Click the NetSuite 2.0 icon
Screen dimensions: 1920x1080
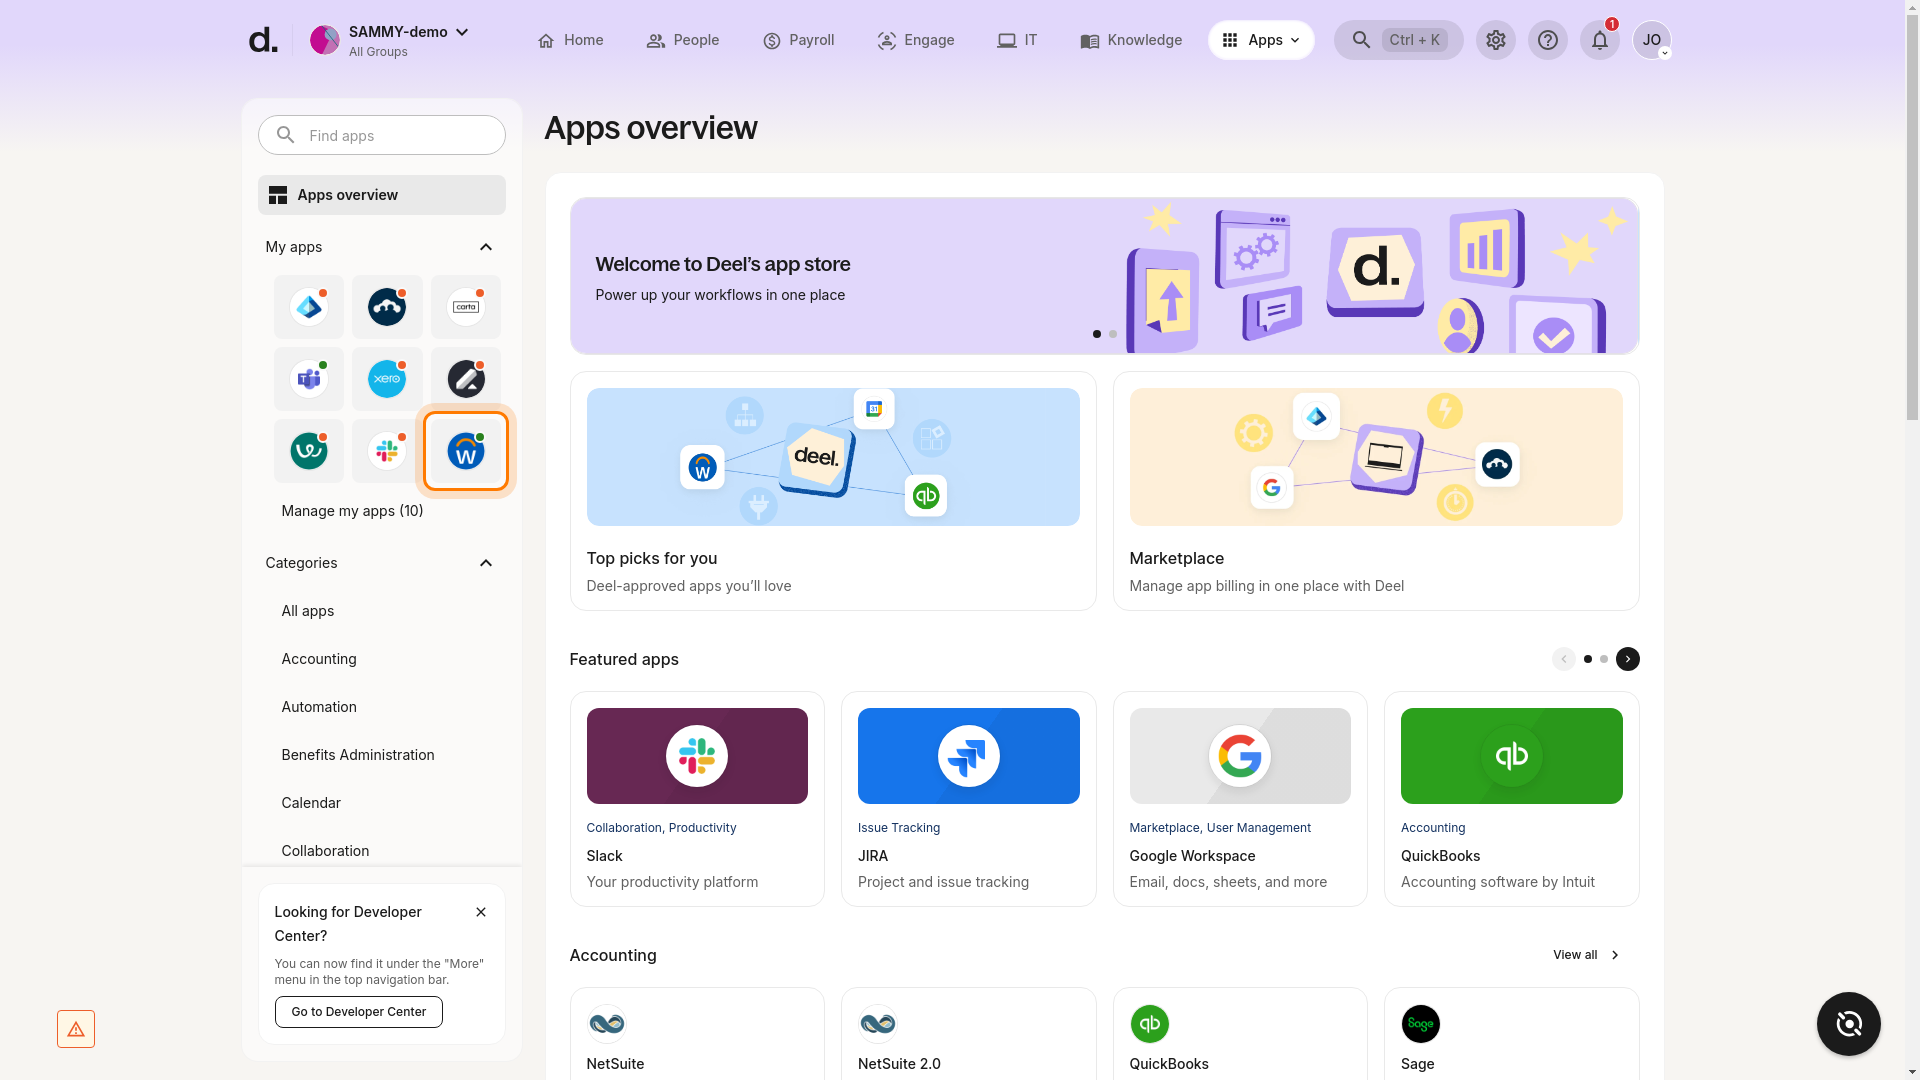(x=878, y=1024)
